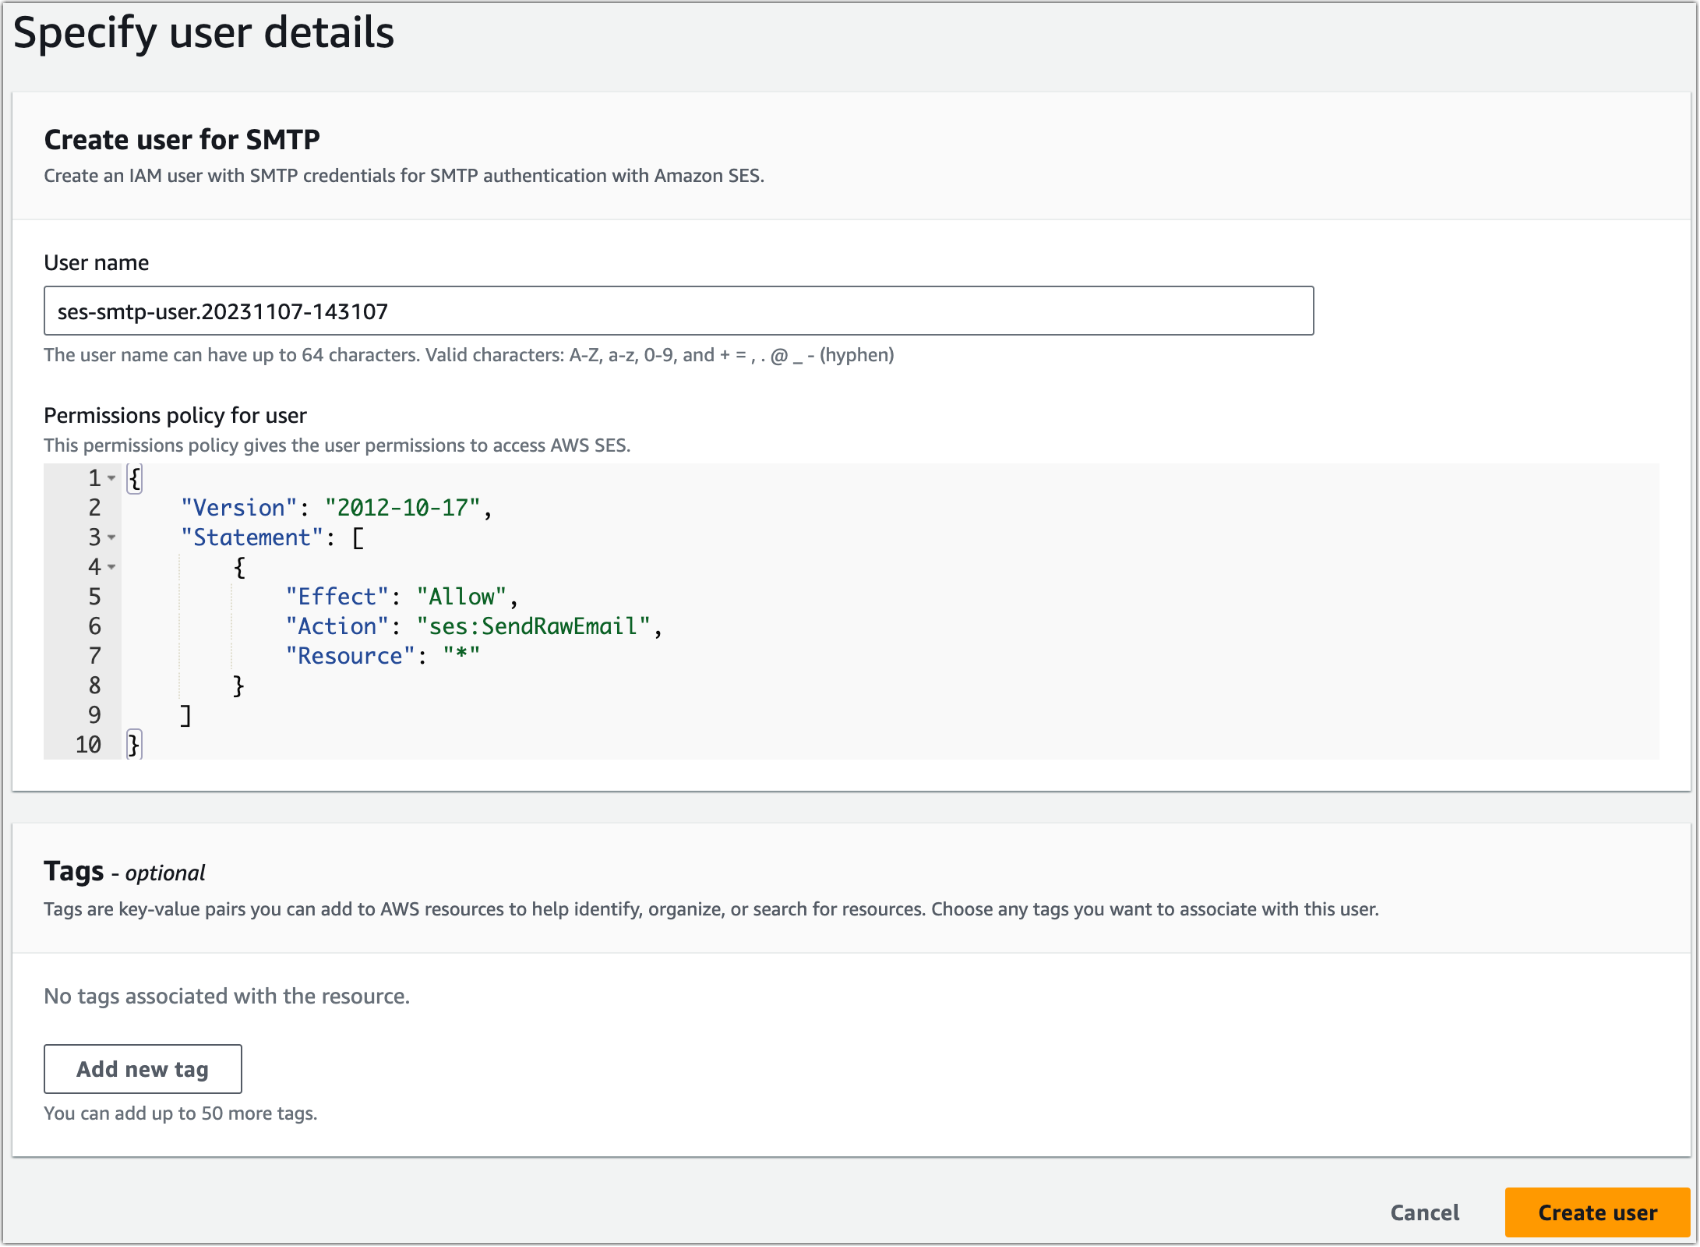Click the closing brace on line 8
Screen dimensions: 1700x1247
click(238, 685)
